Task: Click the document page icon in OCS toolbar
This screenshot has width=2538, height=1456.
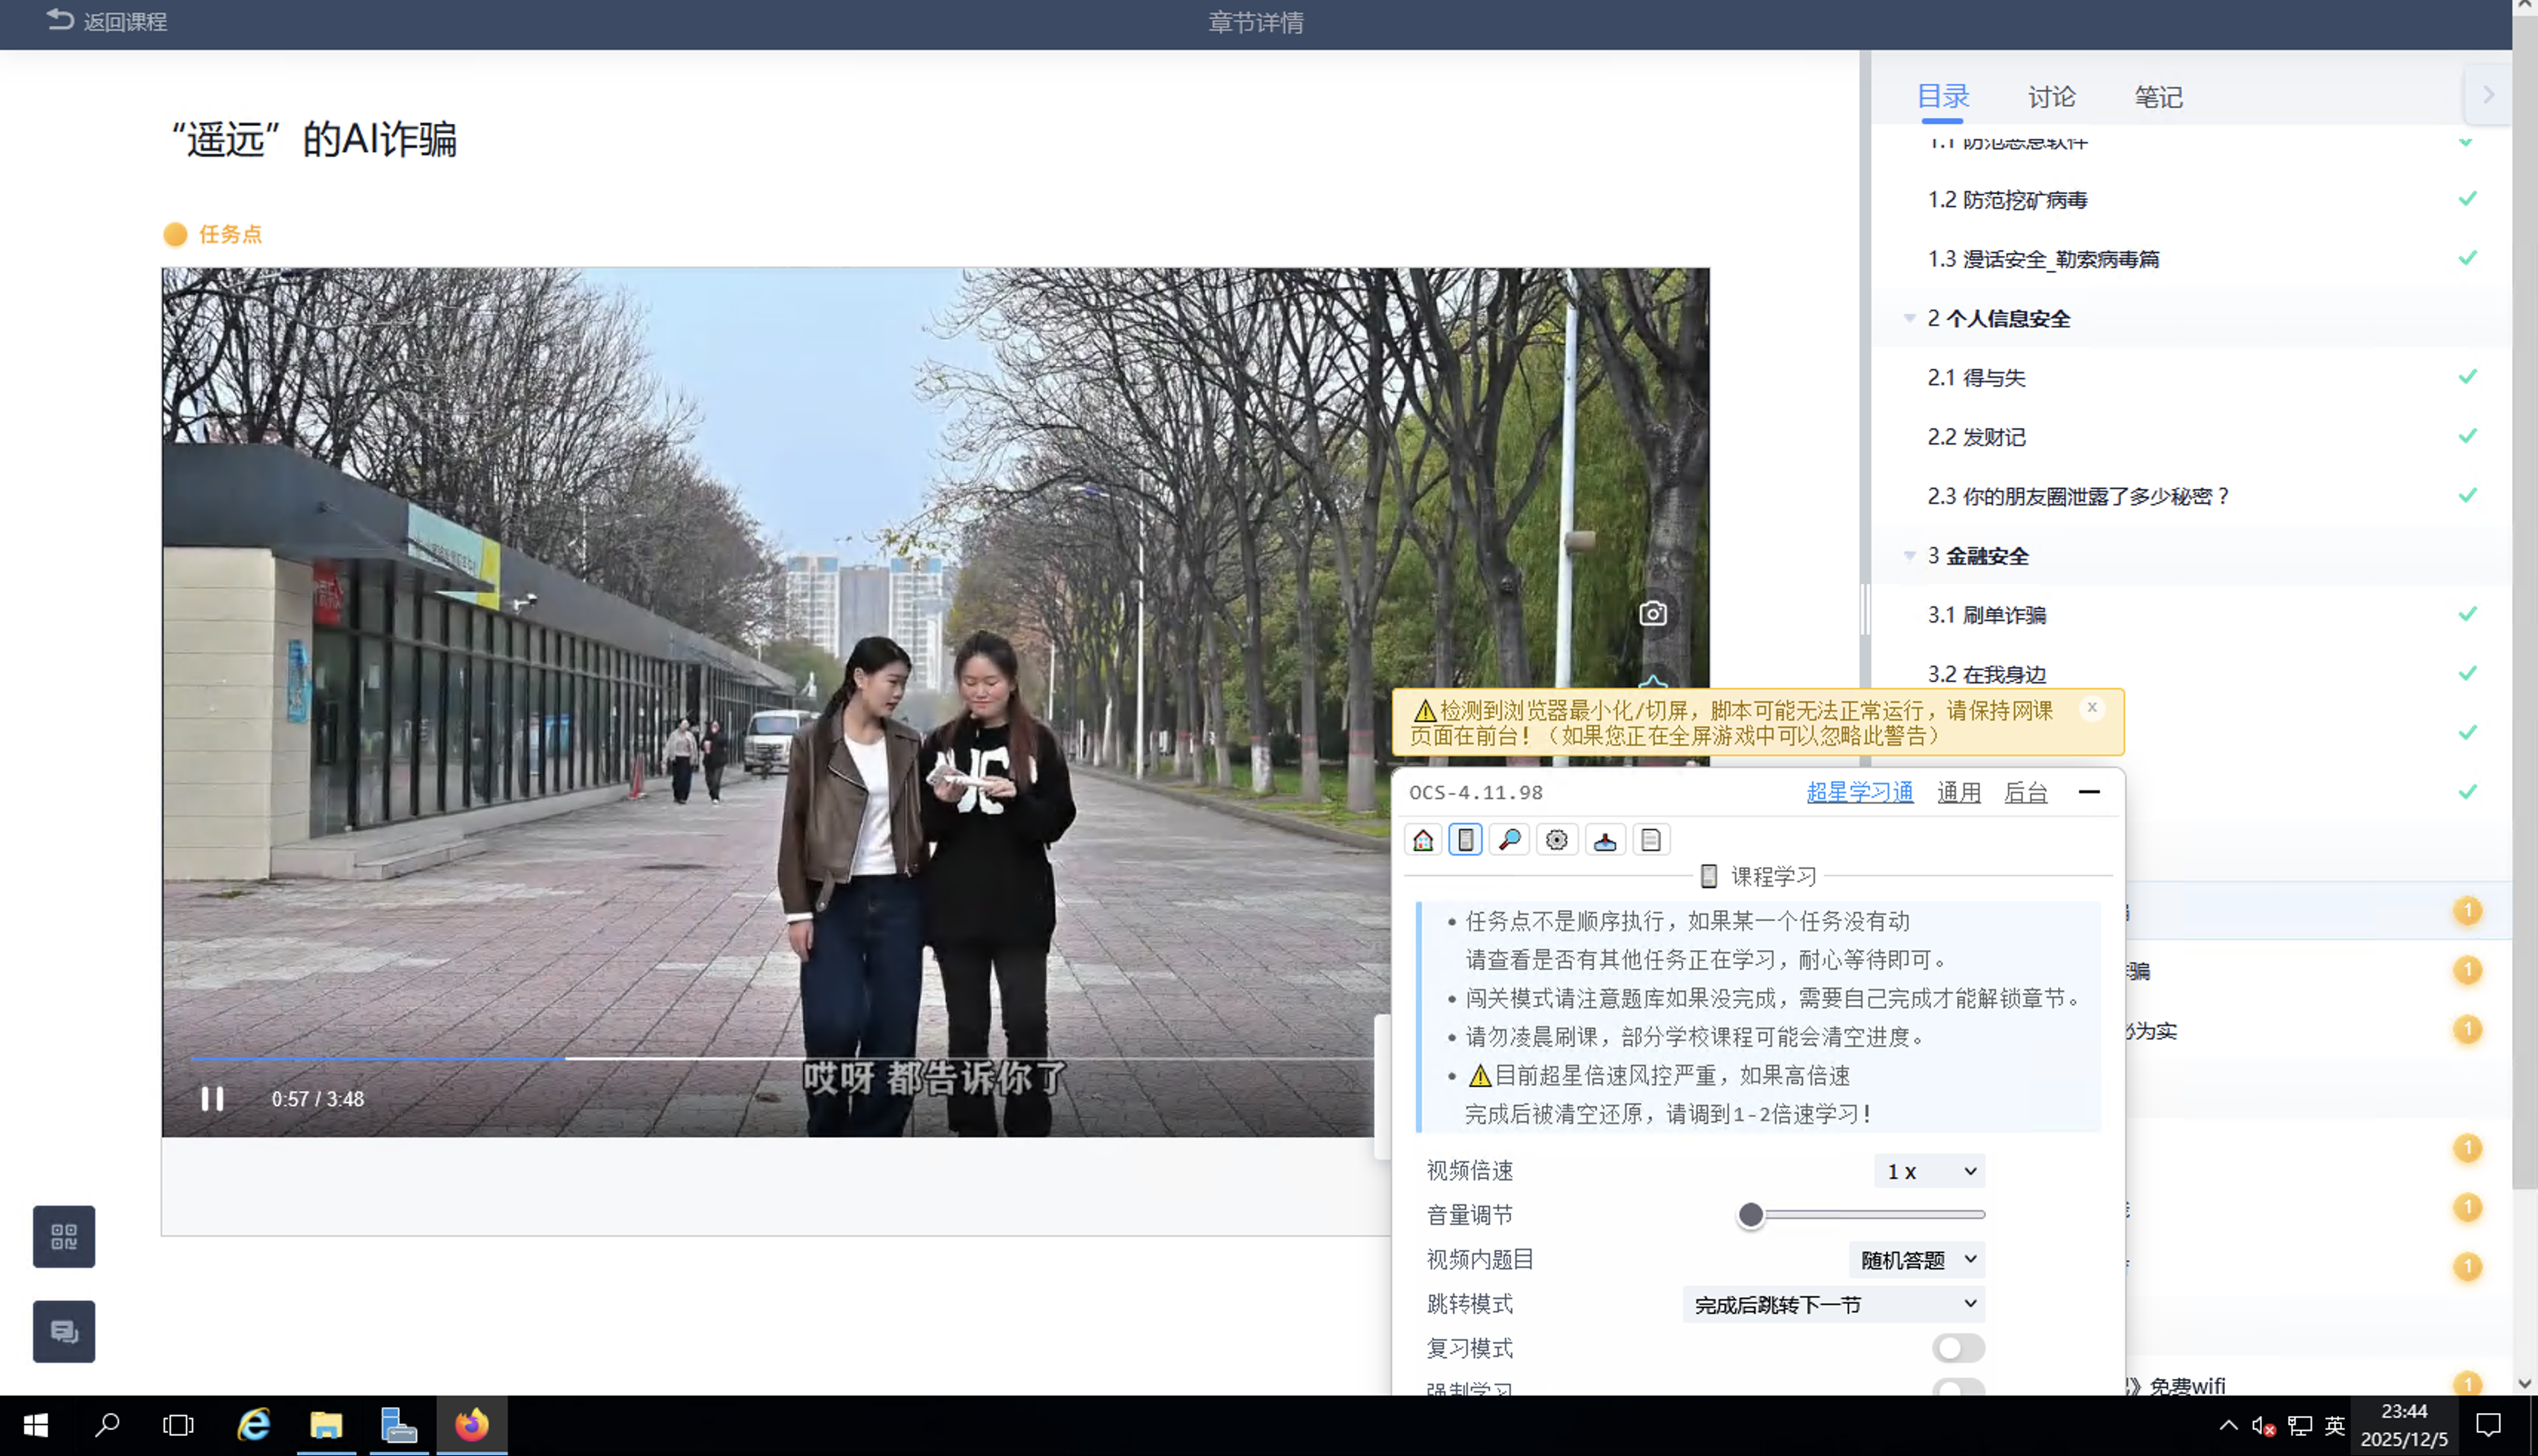Action: (1651, 840)
